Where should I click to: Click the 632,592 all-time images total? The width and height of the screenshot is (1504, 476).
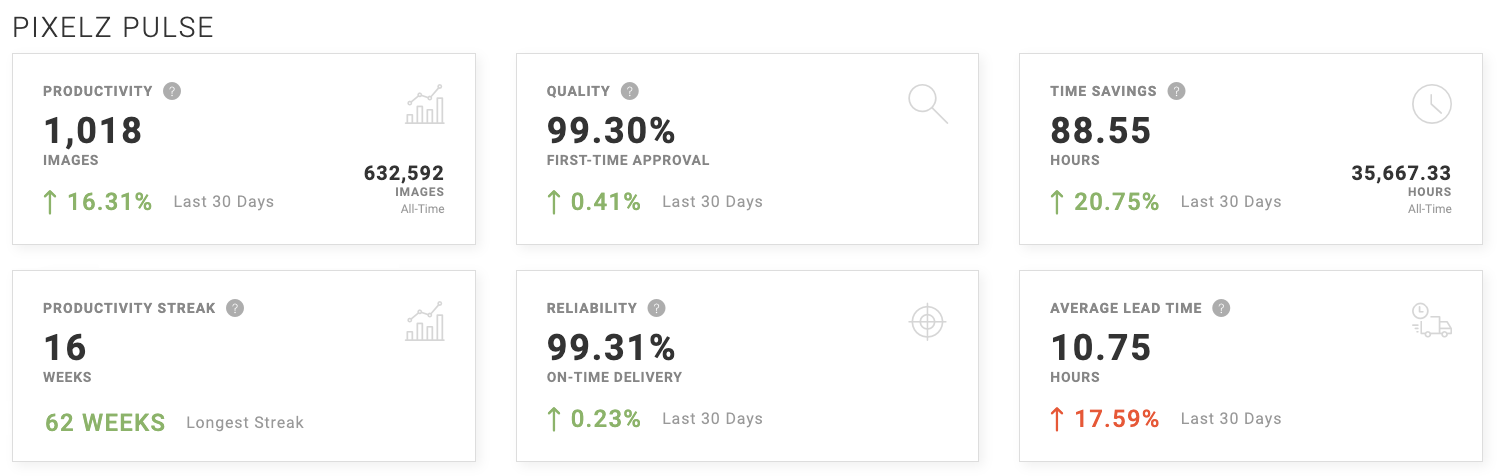pyautogui.click(x=404, y=173)
